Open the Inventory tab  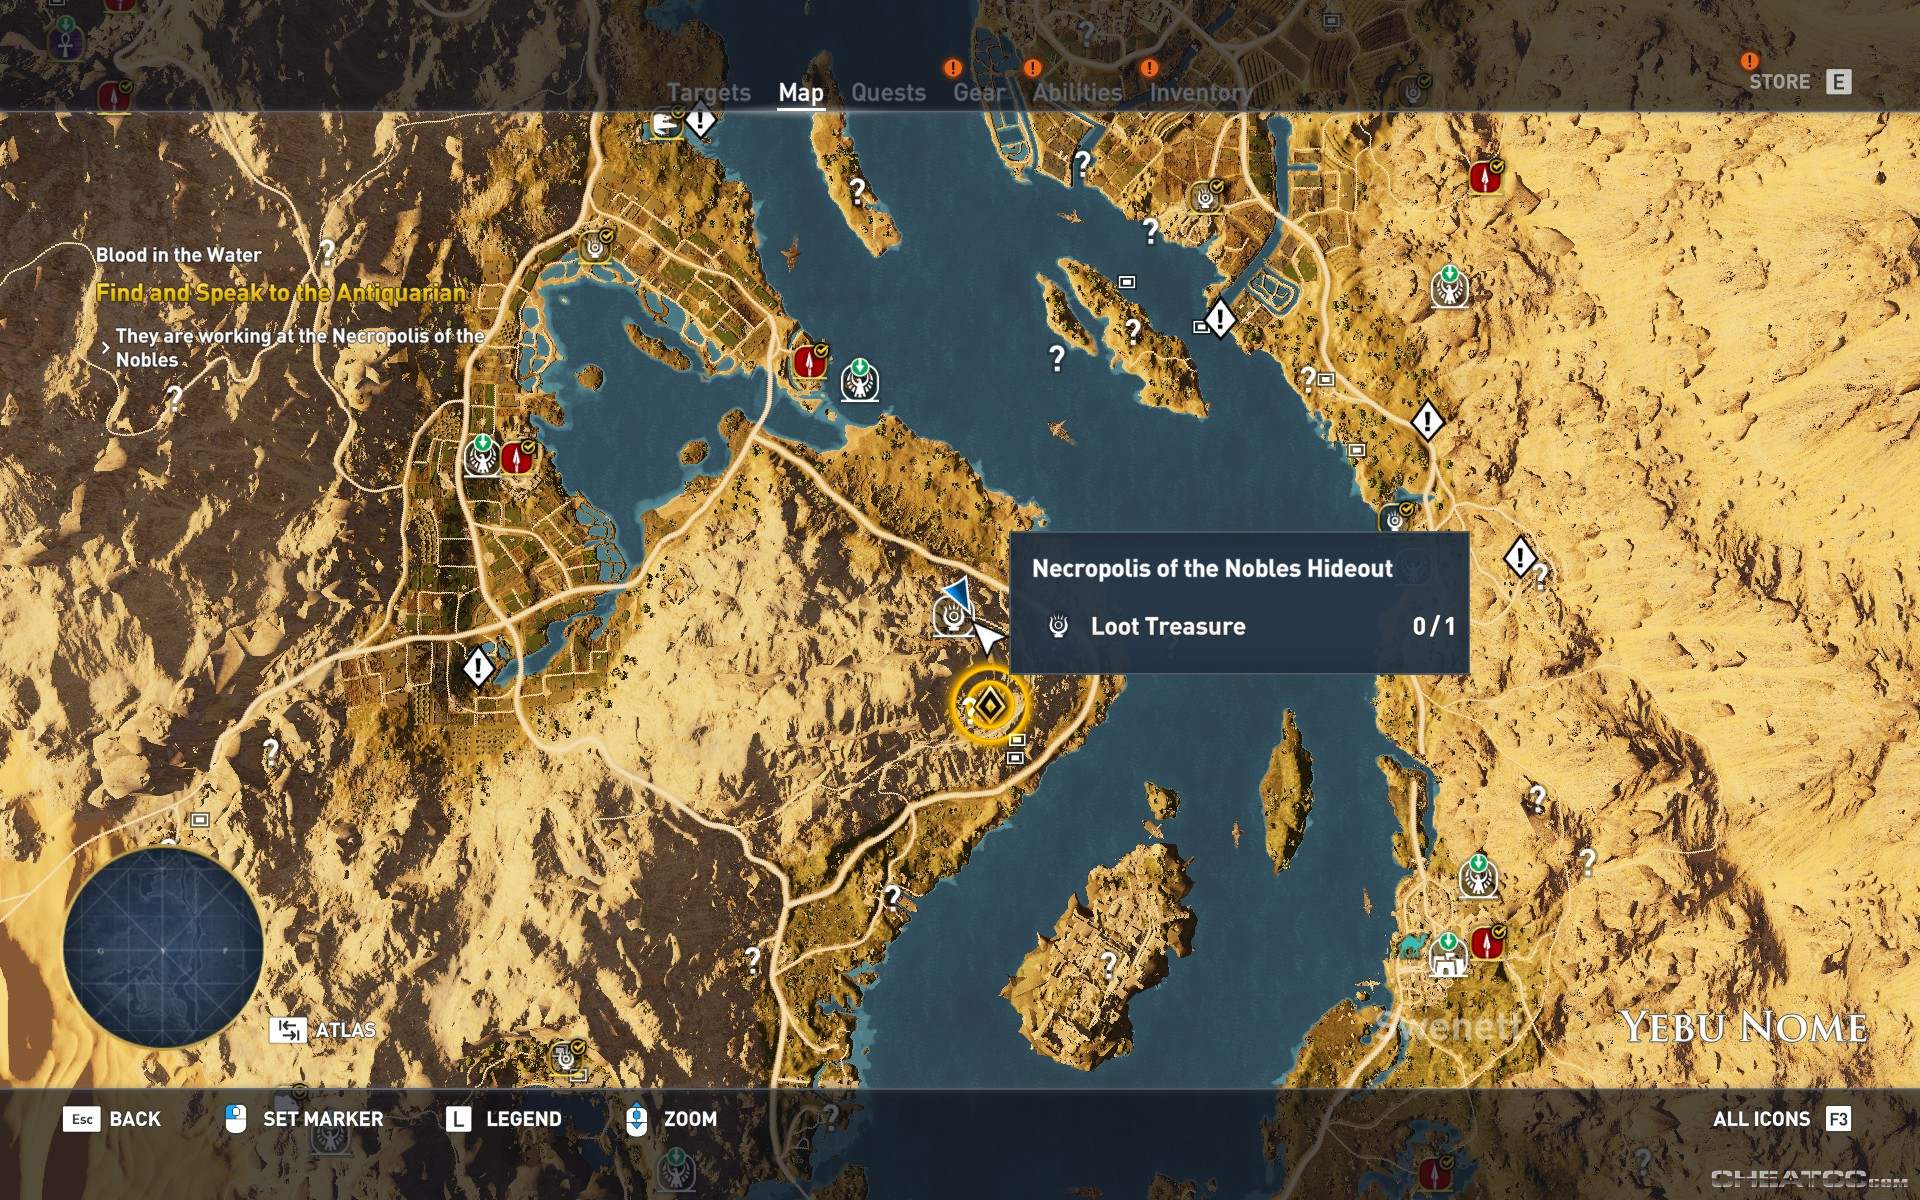pos(1200,92)
